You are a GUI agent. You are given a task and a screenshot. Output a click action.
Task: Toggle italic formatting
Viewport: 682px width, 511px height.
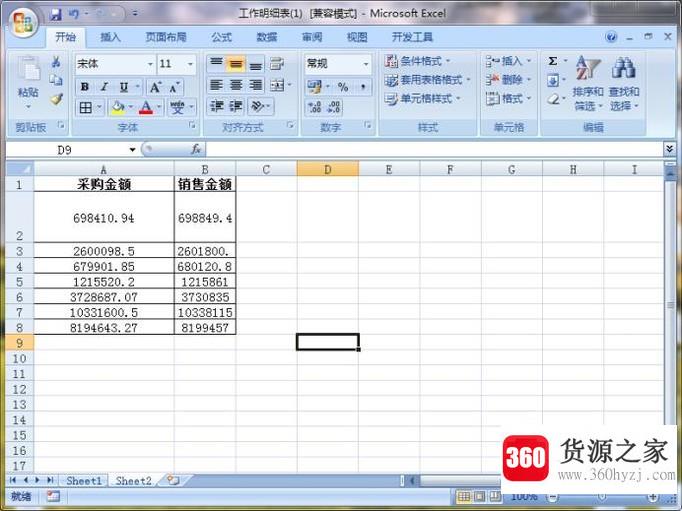(x=104, y=87)
